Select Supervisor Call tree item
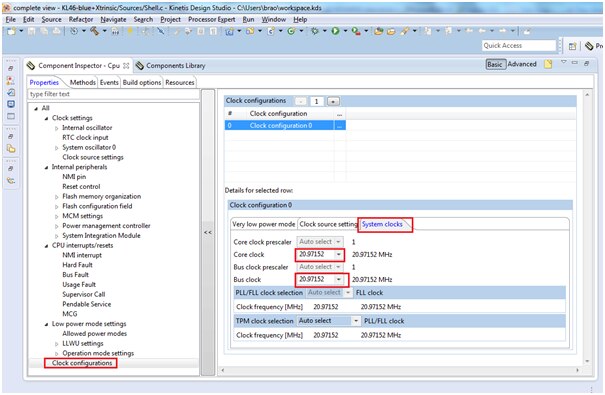 (84, 294)
